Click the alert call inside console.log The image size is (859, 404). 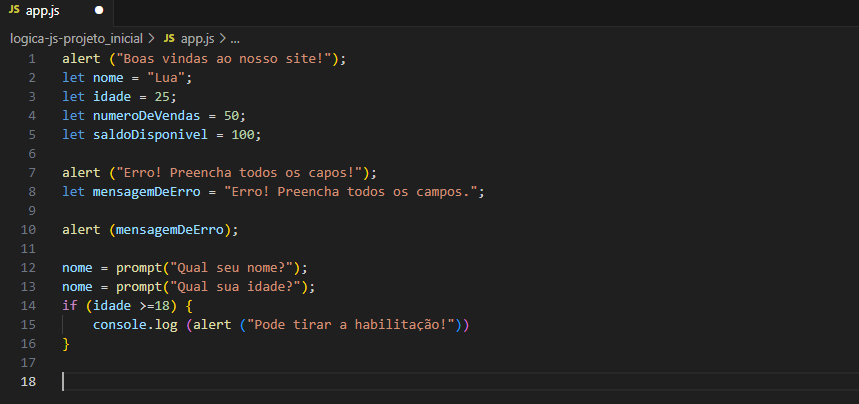pyautogui.click(x=212, y=325)
